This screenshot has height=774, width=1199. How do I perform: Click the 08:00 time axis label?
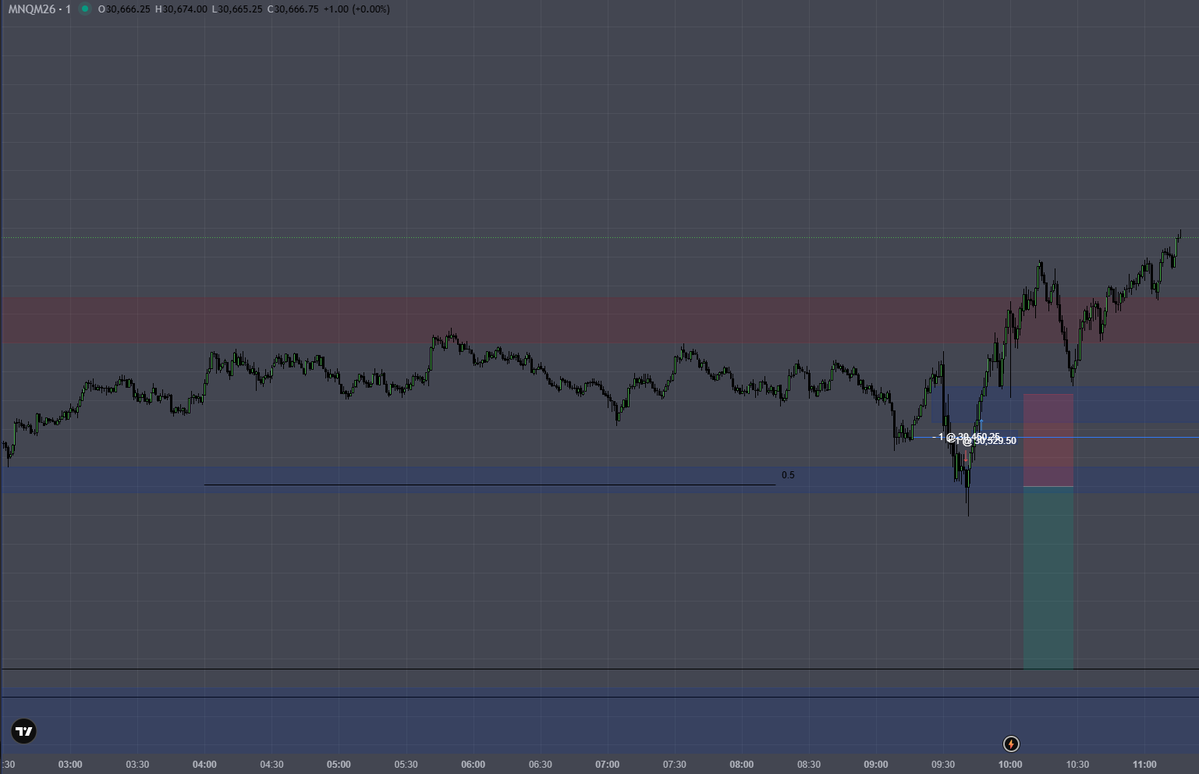[742, 764]
